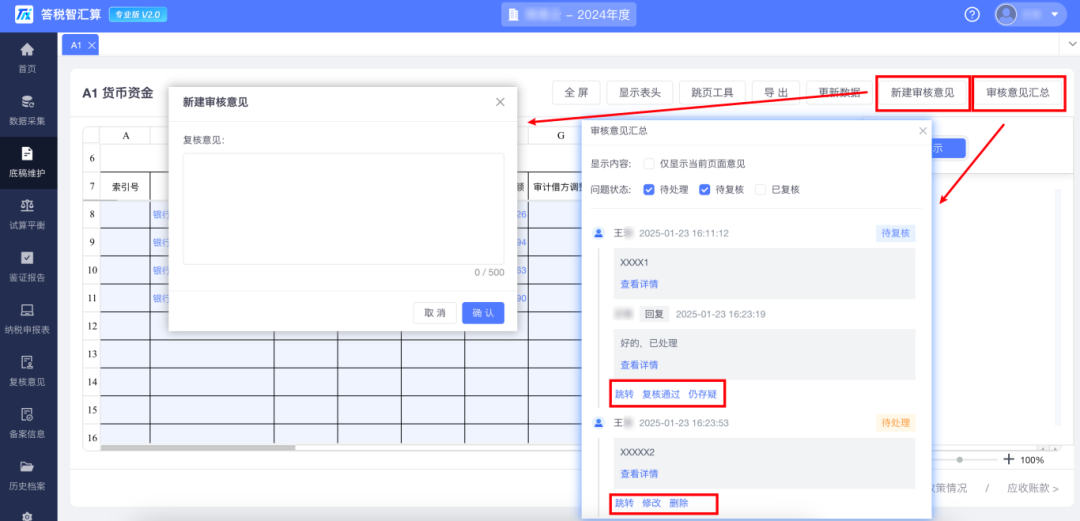This screenshot has height=521, width=1080.
Task: Click the 待处理 status tag
Action: [895, 422]
